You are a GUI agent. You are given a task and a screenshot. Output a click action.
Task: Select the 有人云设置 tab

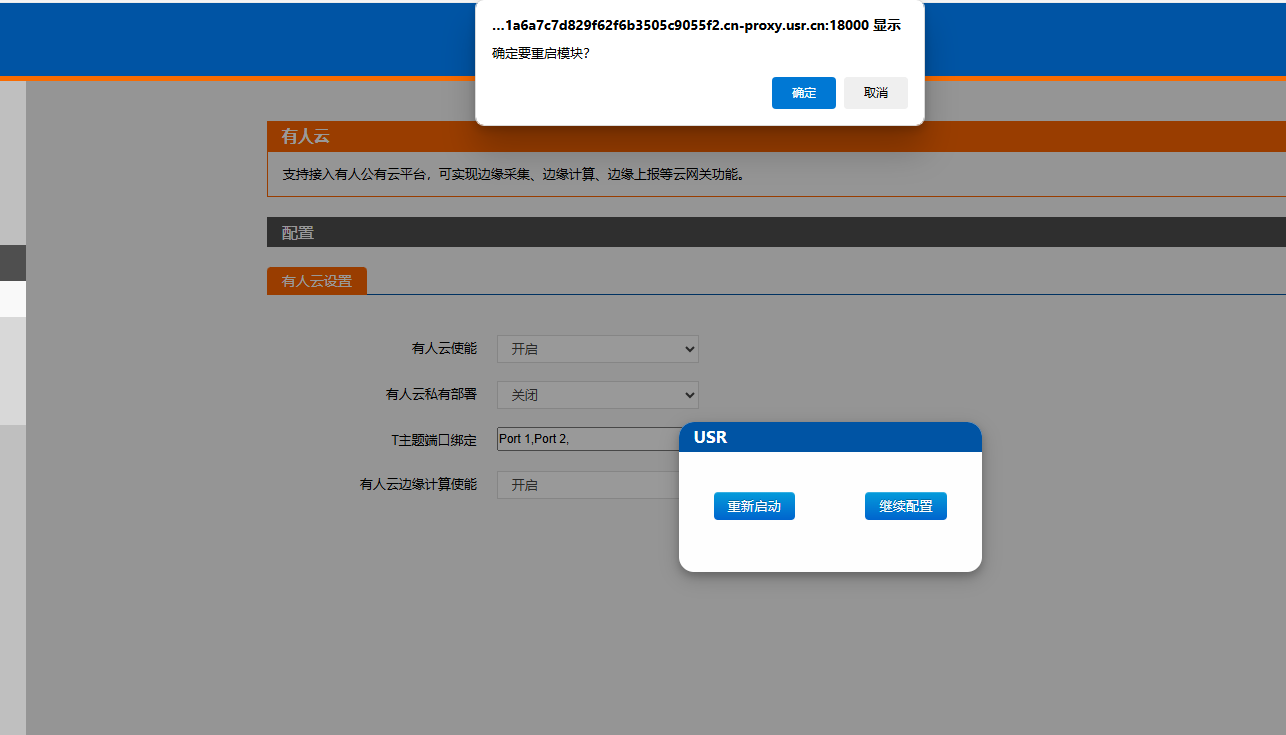pos(317,281)
